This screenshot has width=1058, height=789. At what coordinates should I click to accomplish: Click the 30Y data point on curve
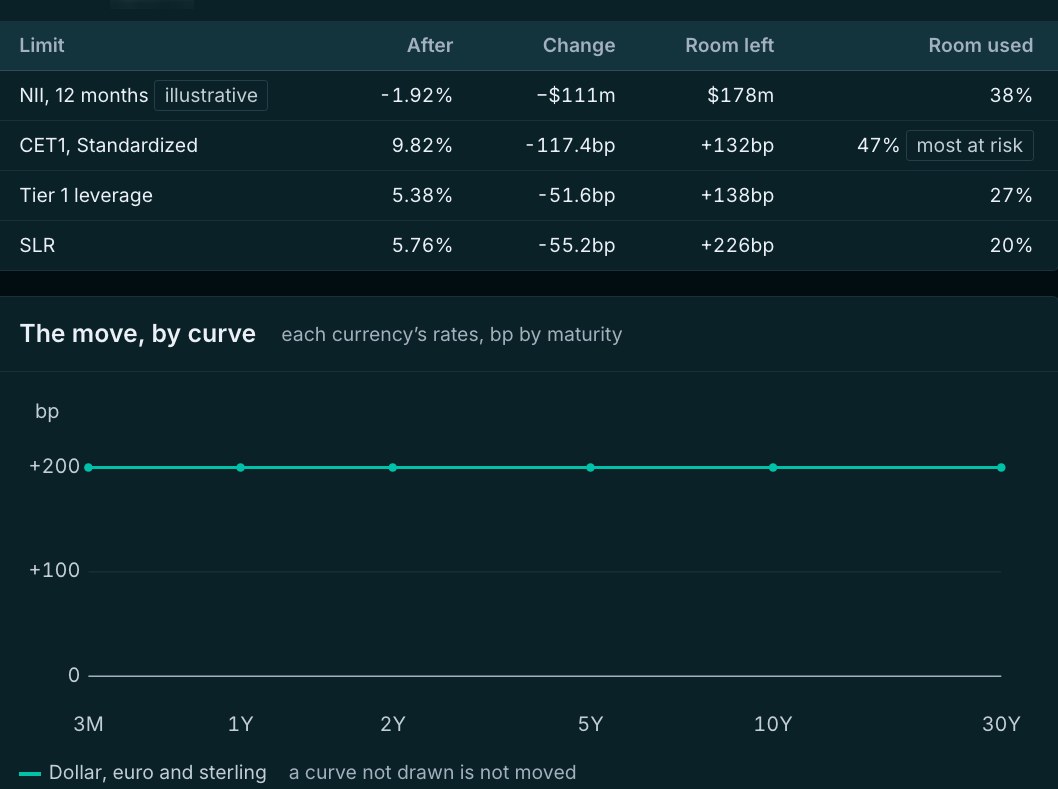(x=1001, y=467)
